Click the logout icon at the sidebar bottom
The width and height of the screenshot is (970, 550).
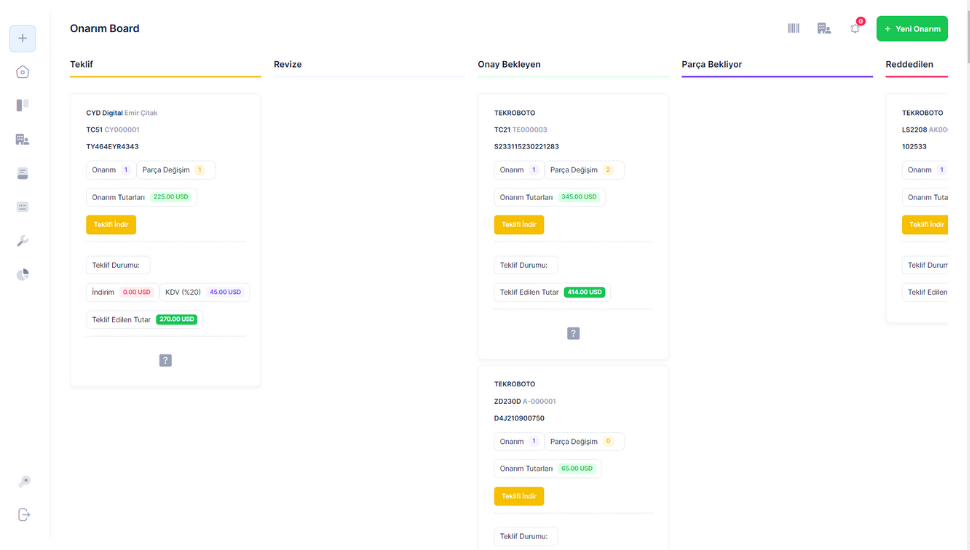pos(24,514)
